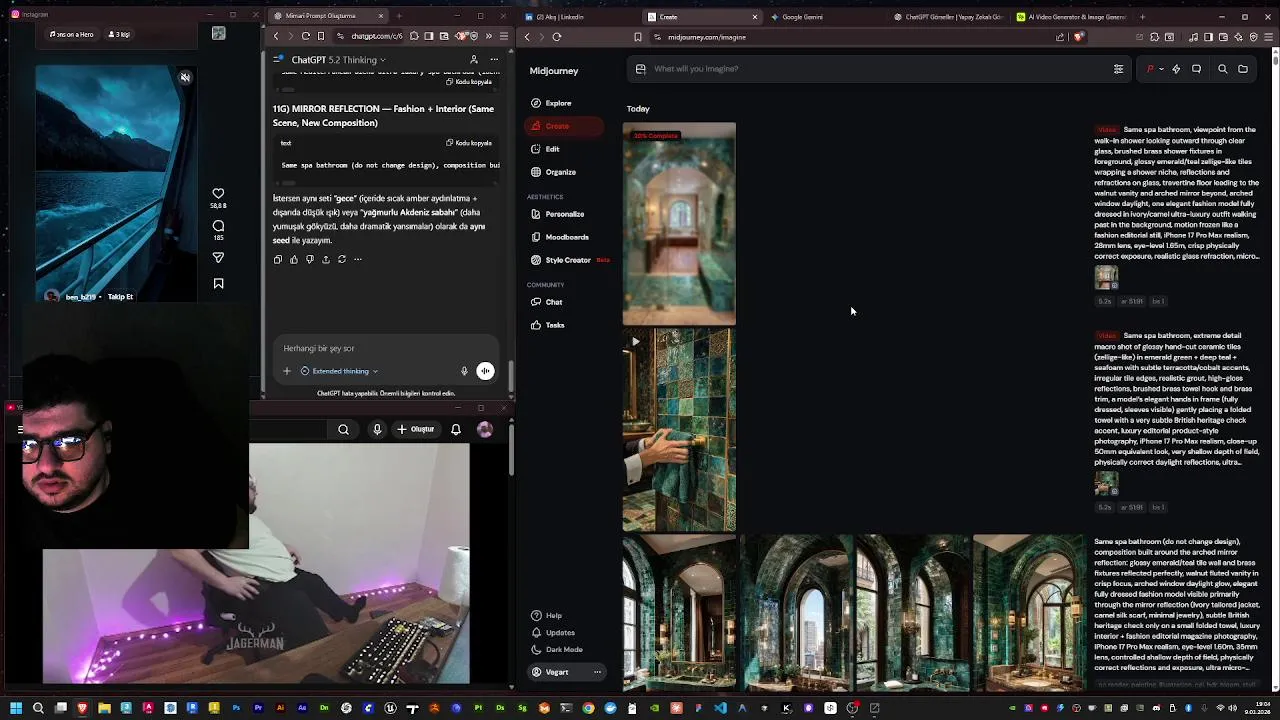
Task: Open YouTube notifications bell
Action: (456, 430)
